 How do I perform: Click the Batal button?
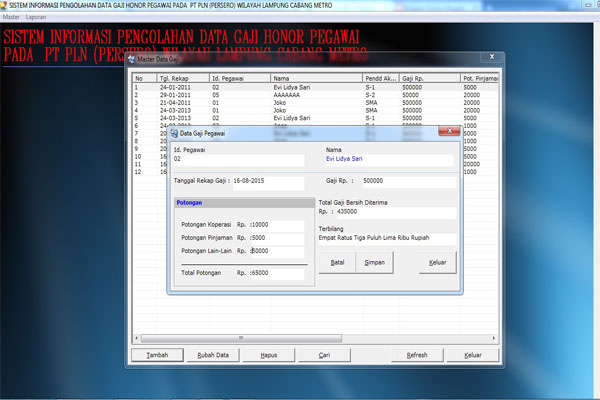pos(337,263)
